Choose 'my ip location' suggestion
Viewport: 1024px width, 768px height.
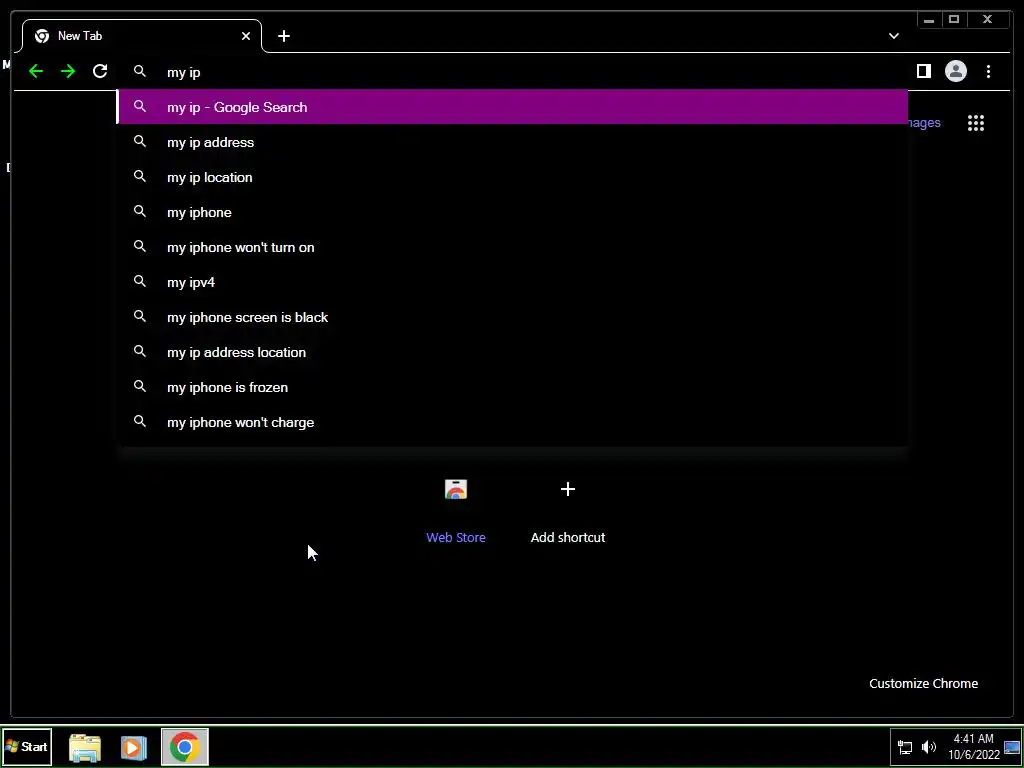(513, 177)
